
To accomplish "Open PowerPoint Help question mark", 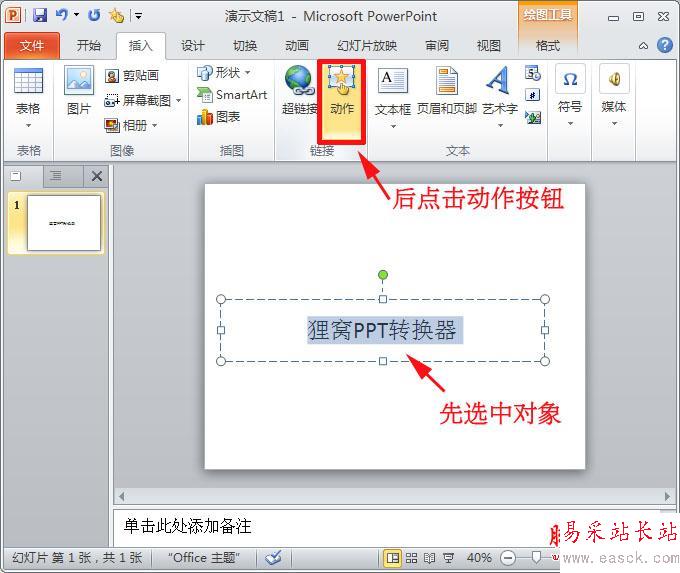I will 665,45.
